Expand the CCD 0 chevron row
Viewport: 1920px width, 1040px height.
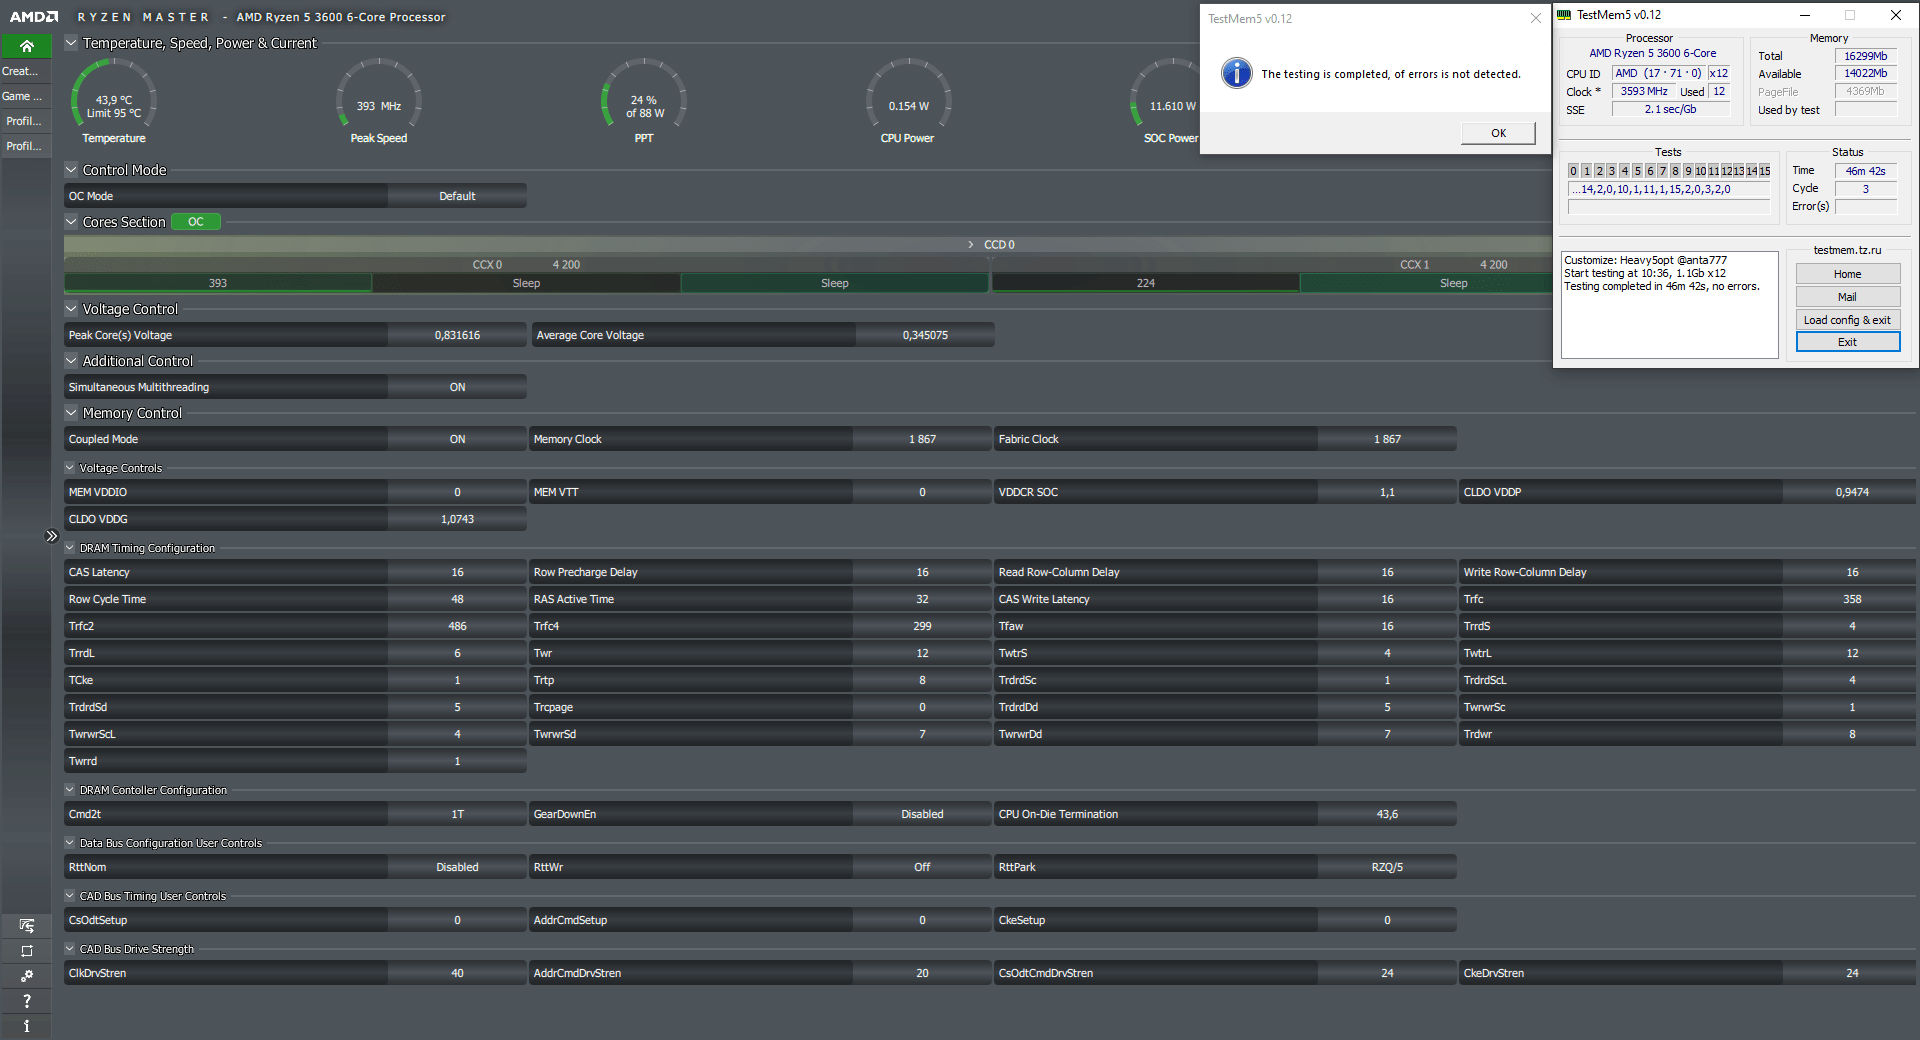[970, 245]
